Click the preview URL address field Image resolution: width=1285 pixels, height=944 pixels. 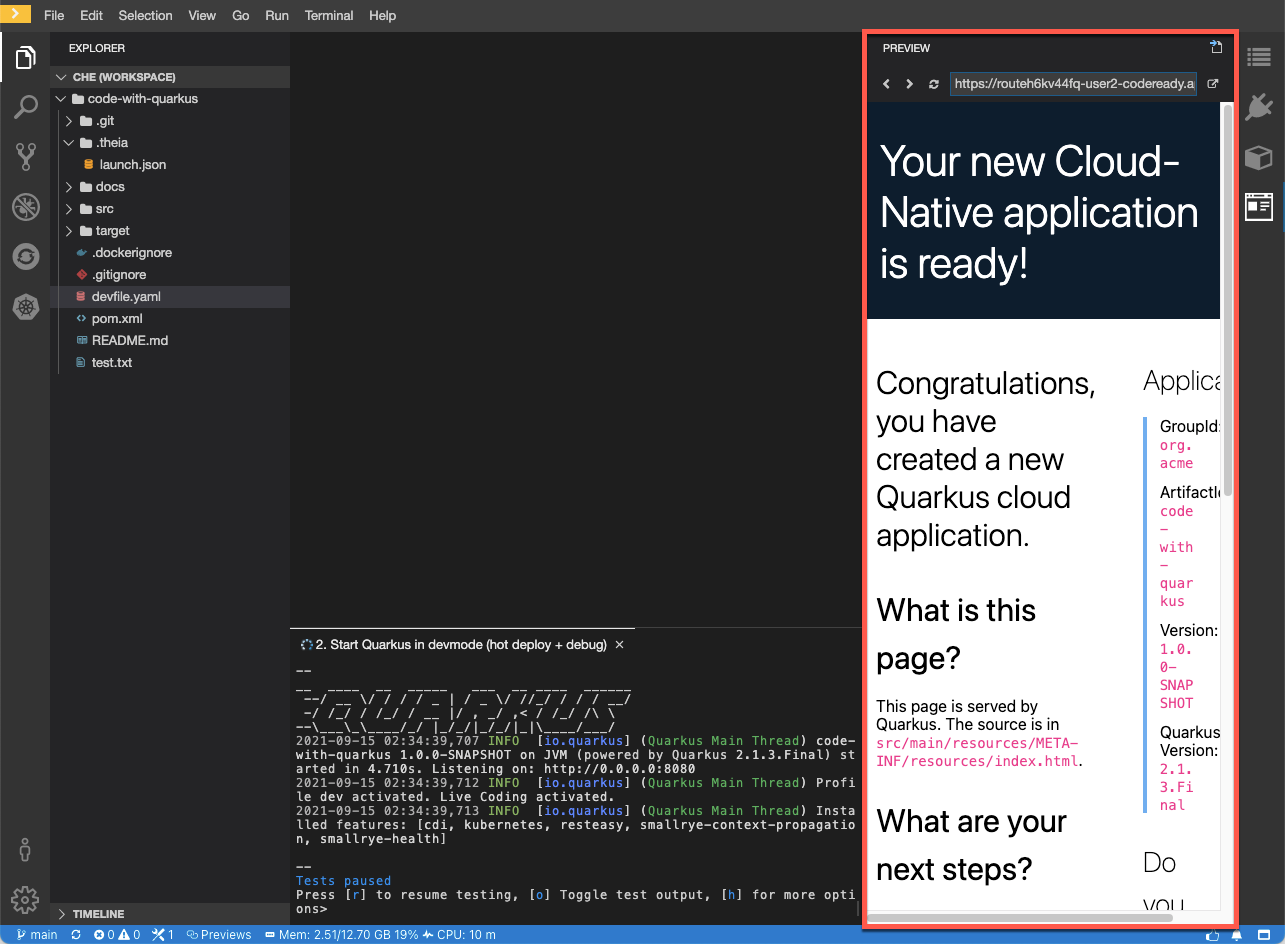coord(1074,84)
